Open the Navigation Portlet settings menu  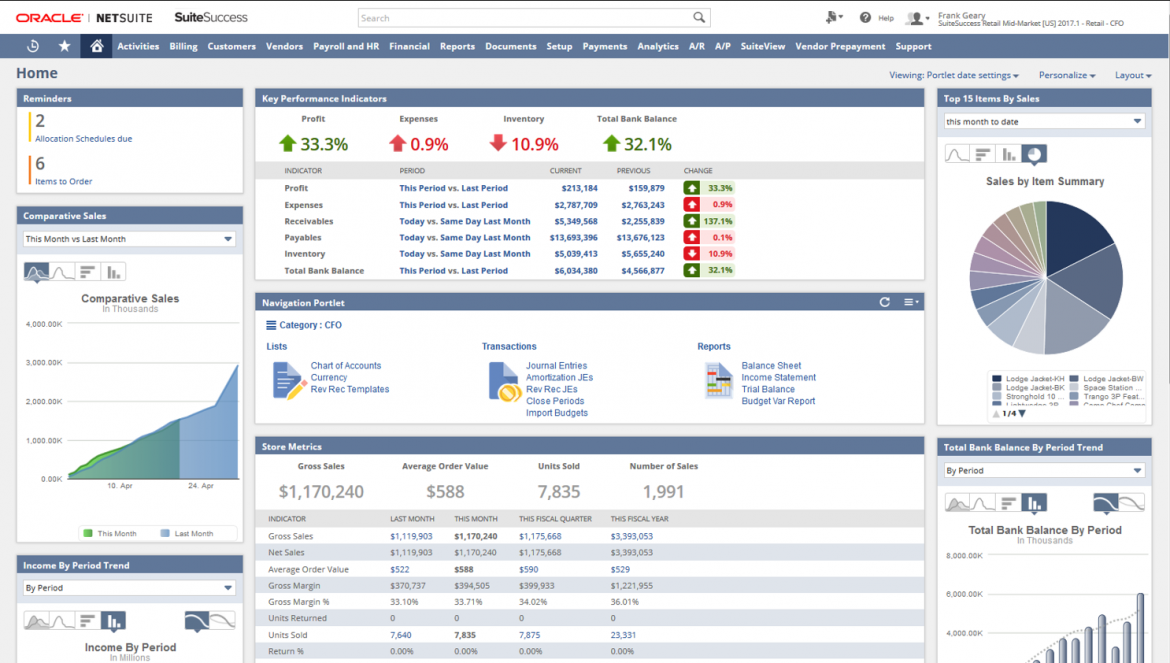(x=911, y=301)
